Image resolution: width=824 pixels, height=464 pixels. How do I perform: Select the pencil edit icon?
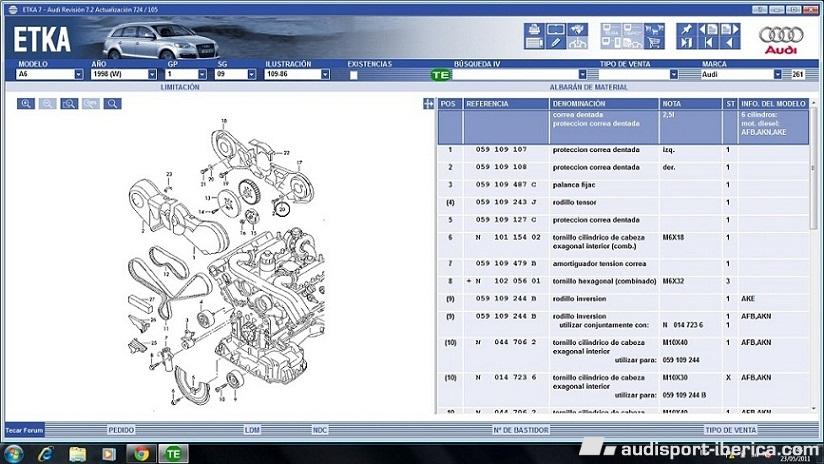click(556, 43)
